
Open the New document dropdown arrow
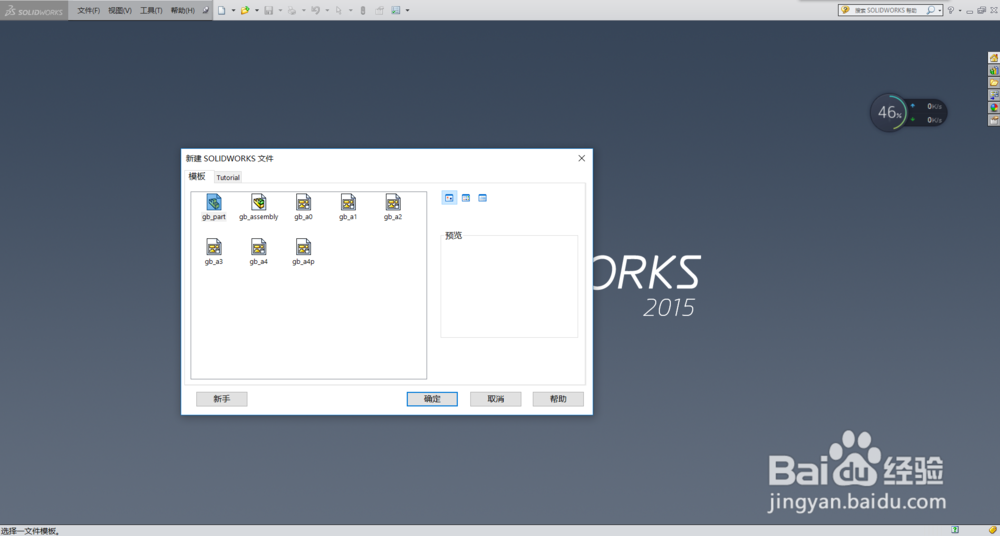233,10
